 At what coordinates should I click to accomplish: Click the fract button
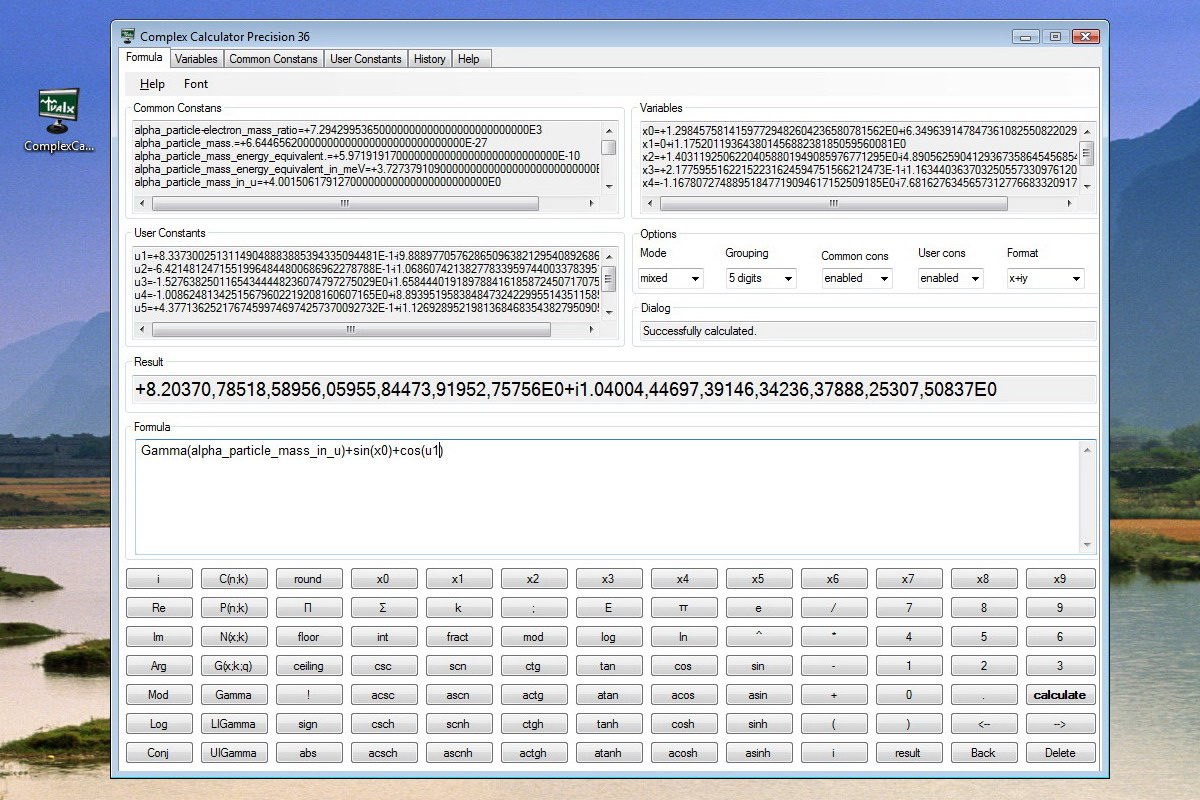click(458, 637)
